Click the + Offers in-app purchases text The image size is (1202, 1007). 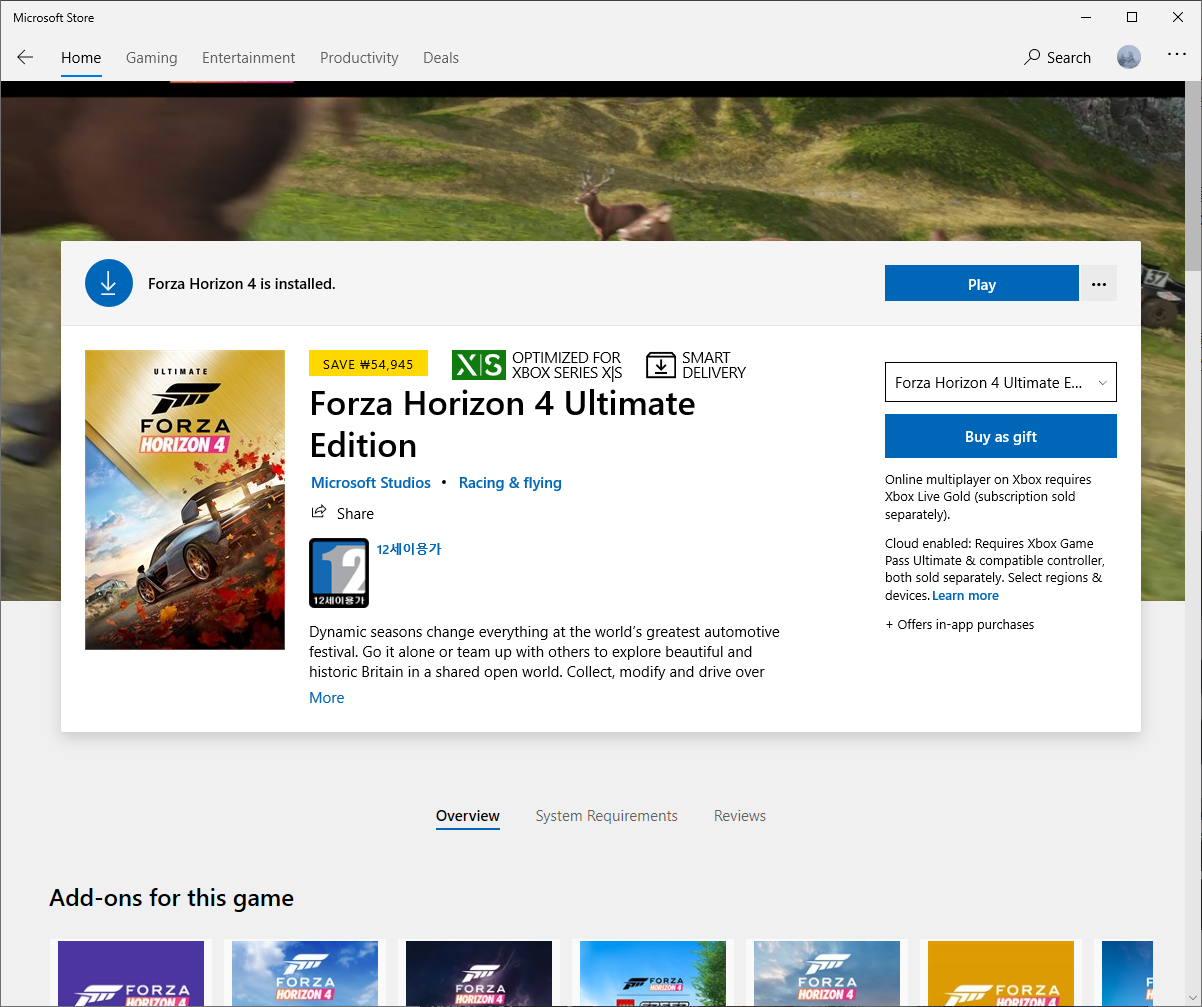(x=960, y=625)
